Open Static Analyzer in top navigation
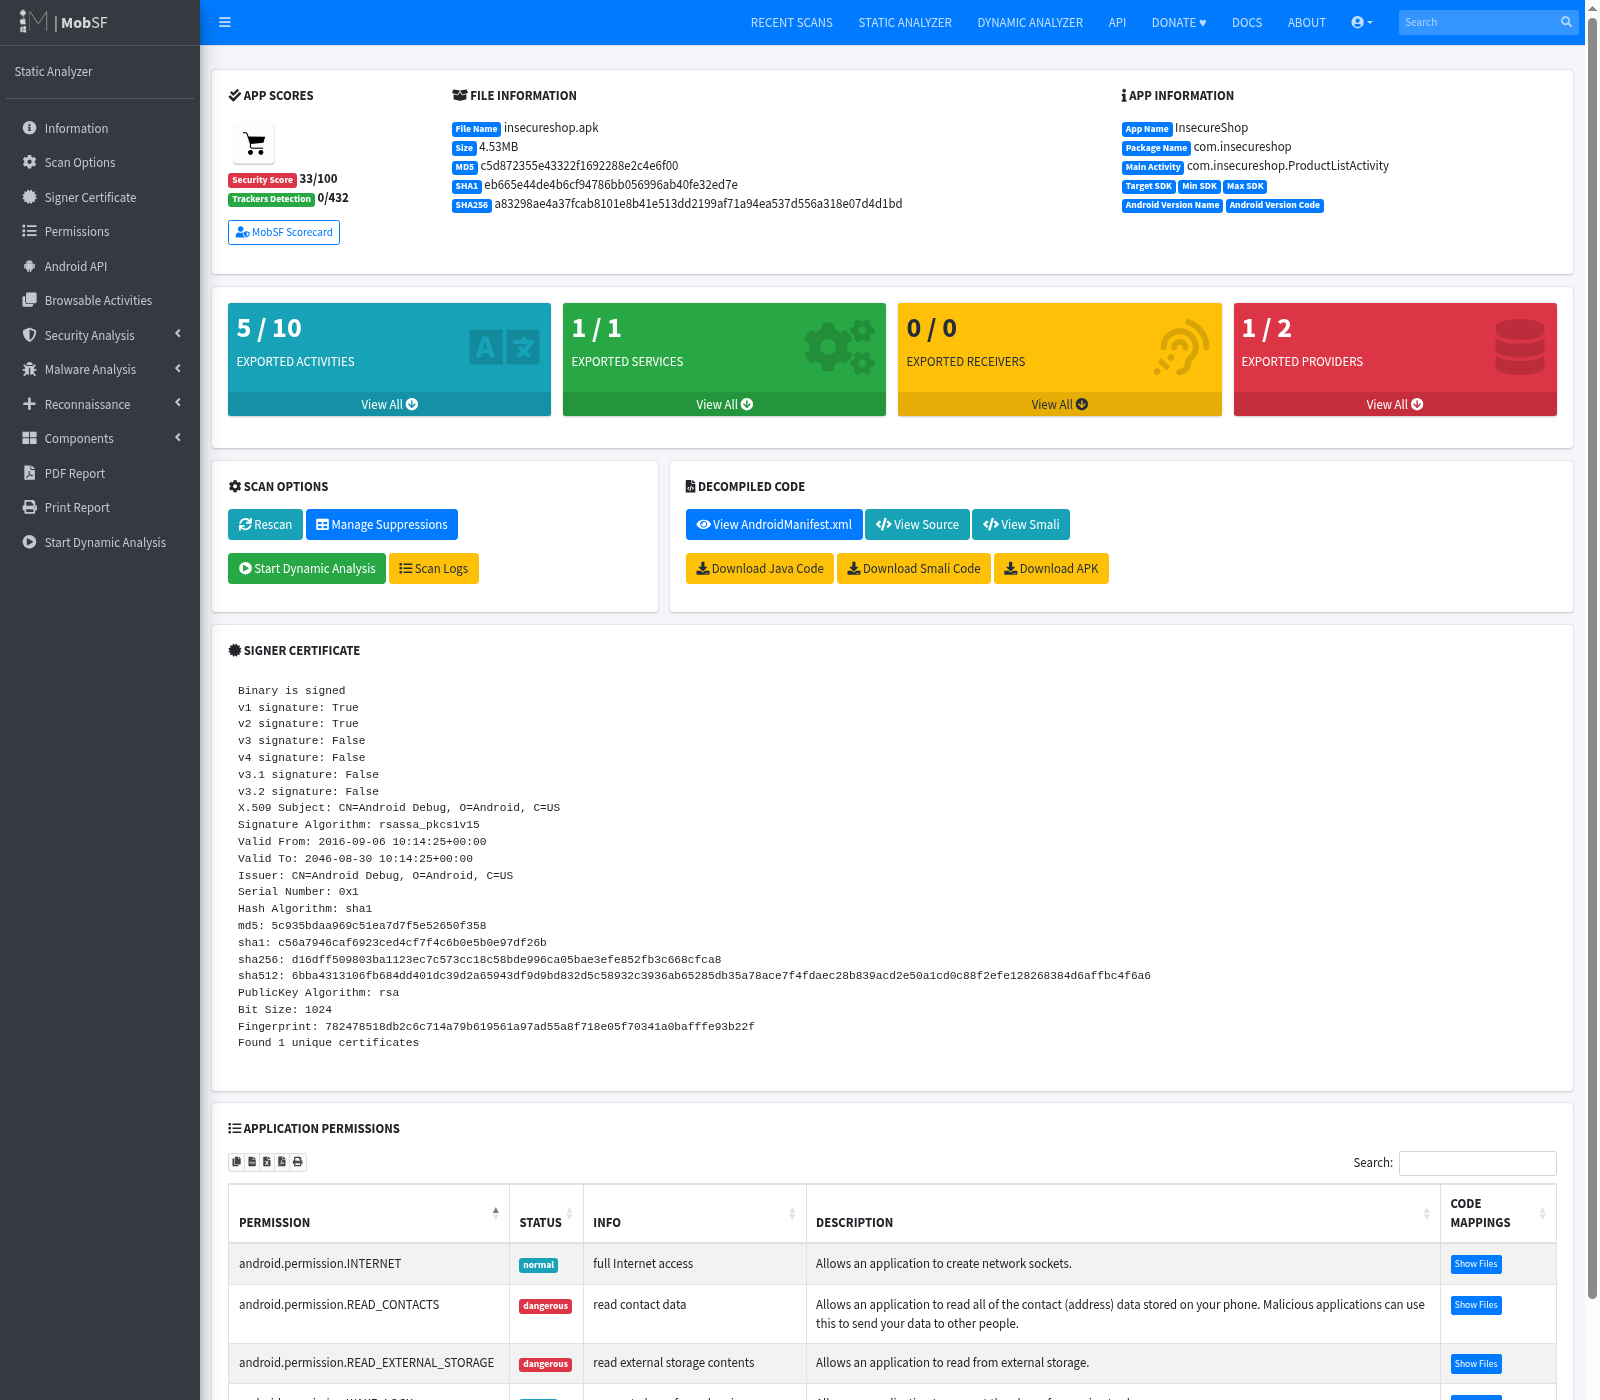The width and height of the screenshot is (1600, 1400). pos(905,22)
